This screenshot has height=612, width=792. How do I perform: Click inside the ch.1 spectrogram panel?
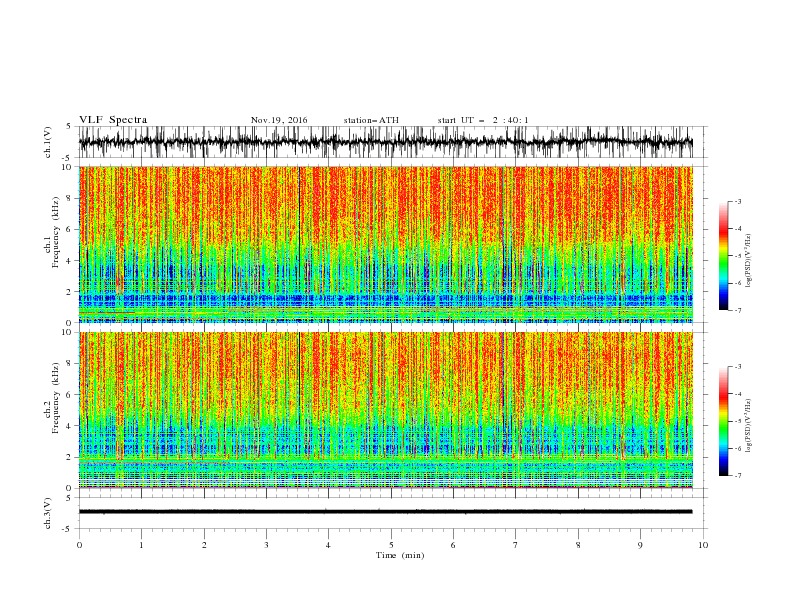(385, 244)
